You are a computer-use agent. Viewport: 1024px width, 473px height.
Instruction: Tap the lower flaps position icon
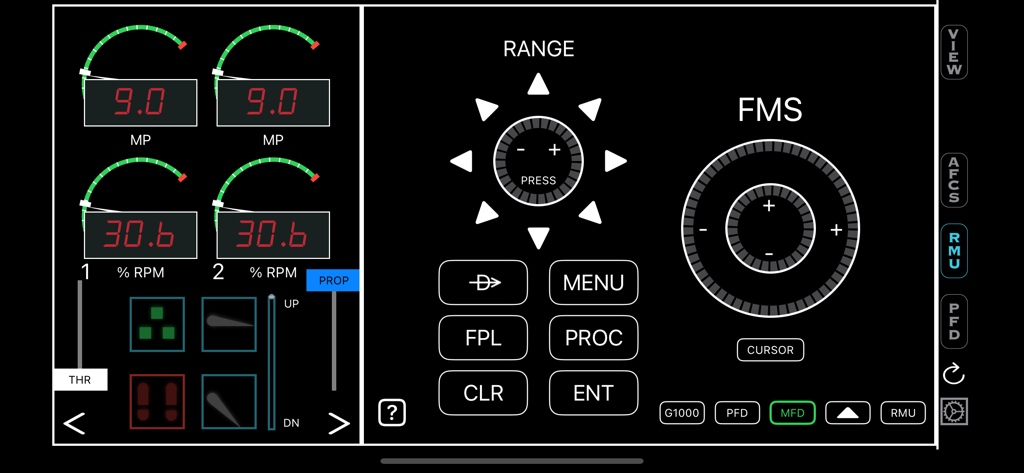pos(229,402)
